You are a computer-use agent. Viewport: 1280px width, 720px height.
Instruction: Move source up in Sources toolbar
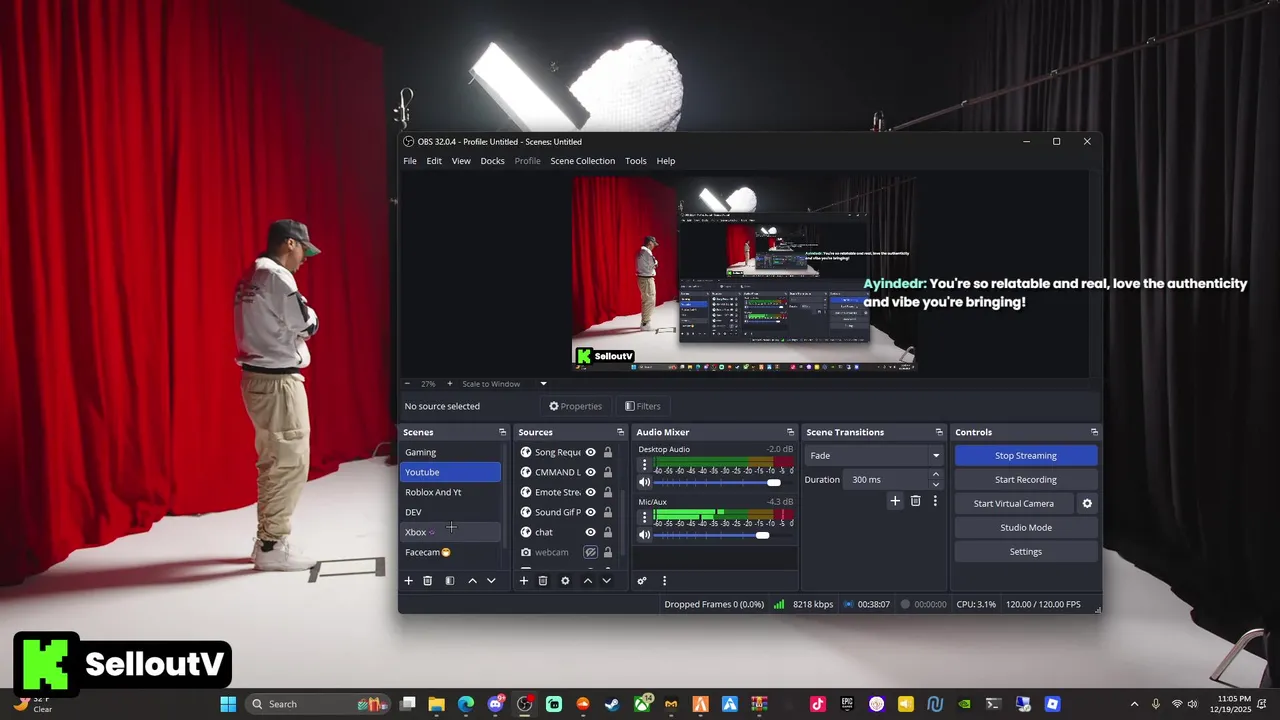pyautogui.click(x=587, y=581)
